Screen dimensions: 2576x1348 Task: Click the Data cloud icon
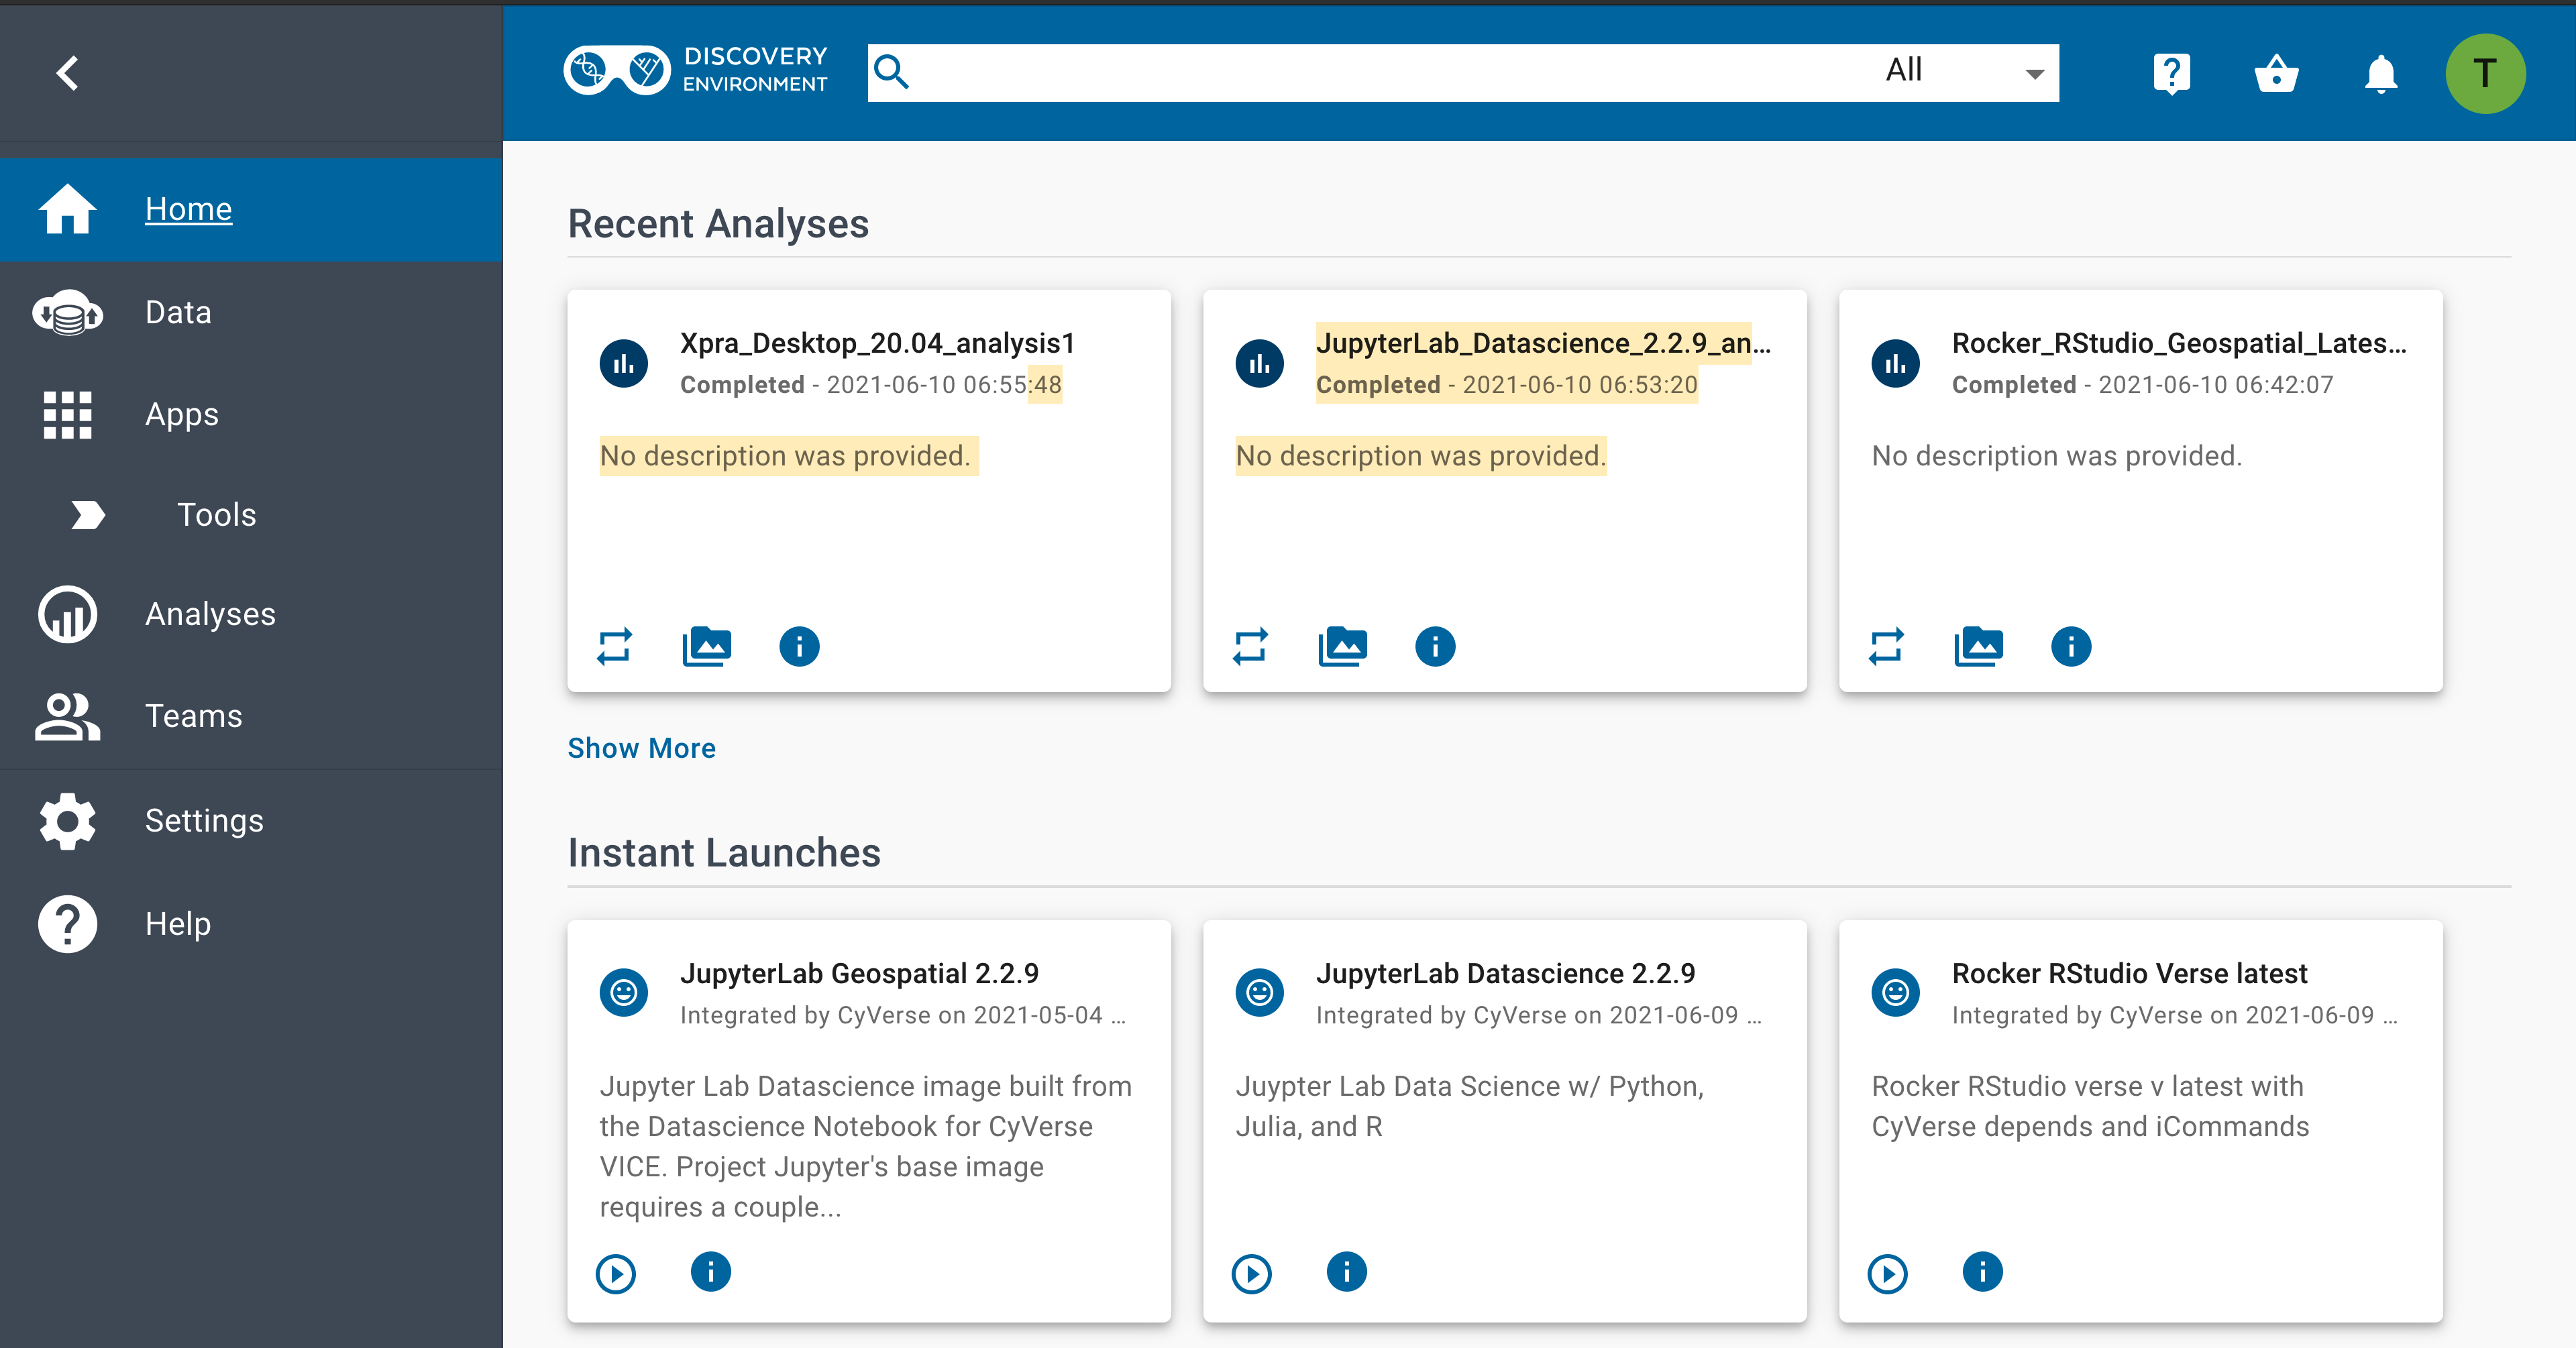tap(67, 312)
